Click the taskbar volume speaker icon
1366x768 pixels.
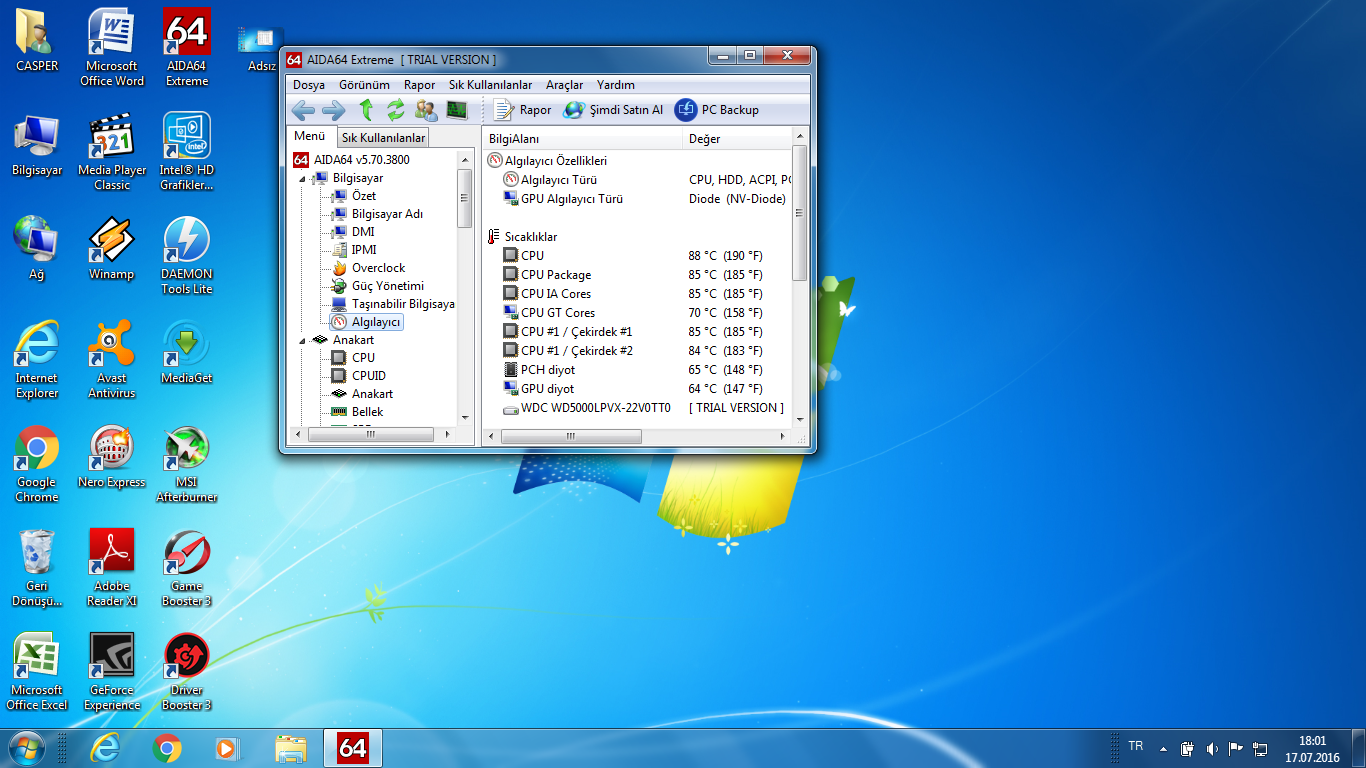coord(1212,748)
